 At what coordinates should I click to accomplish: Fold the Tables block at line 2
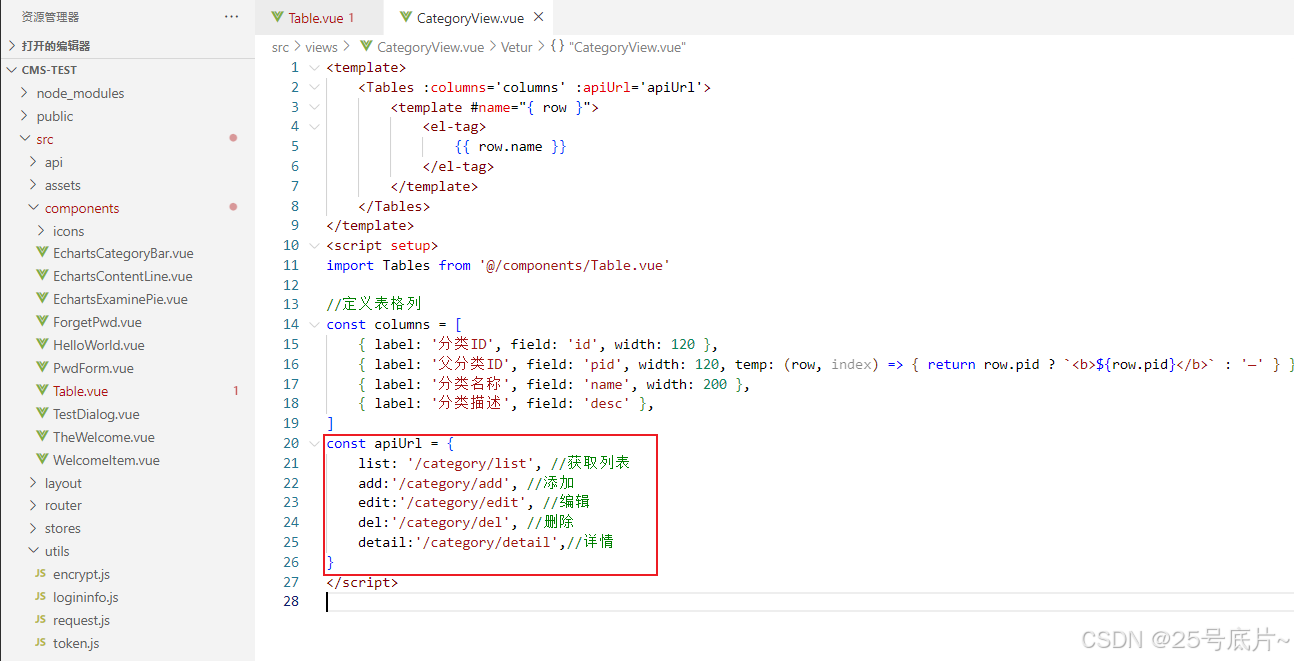coord(314,87)
